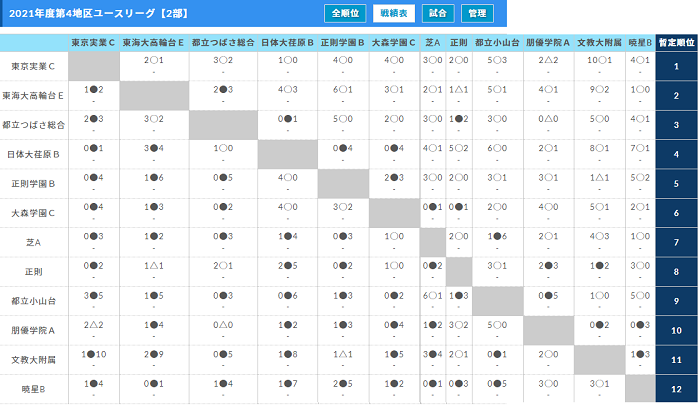Click column header 正則学園B
The image size is (700, 406).
point(343,43)
